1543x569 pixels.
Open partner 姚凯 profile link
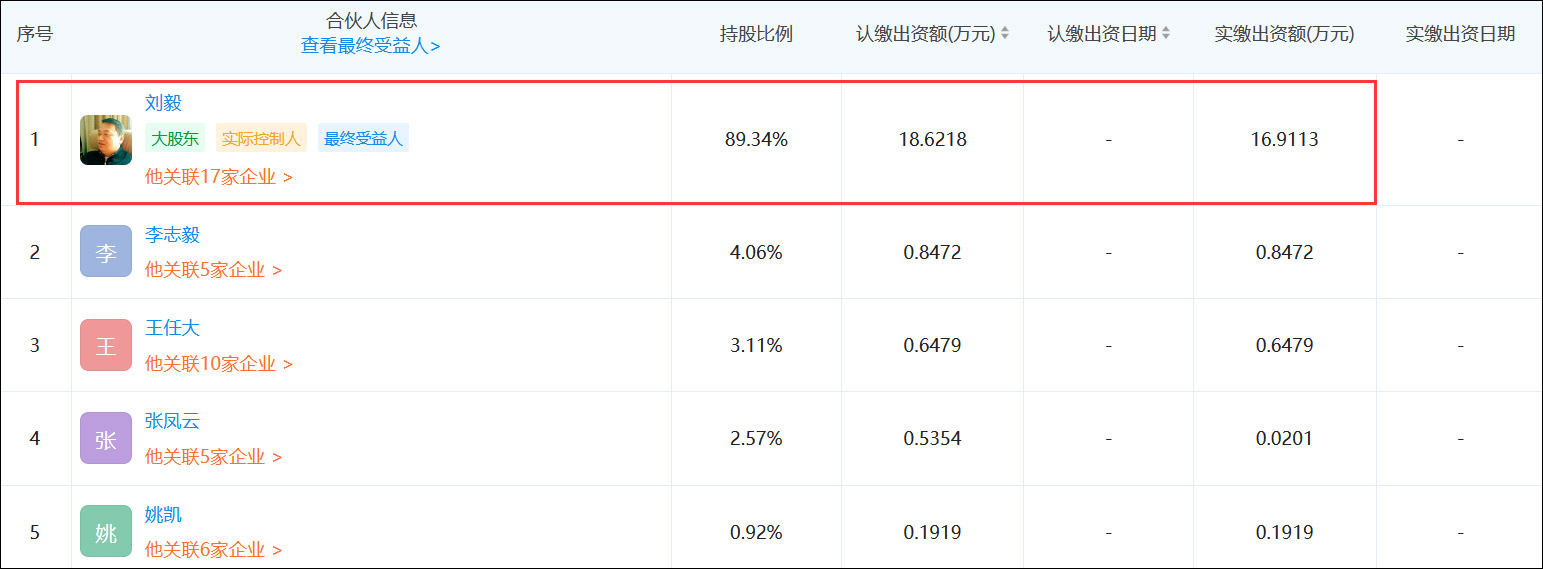[163, 515]
